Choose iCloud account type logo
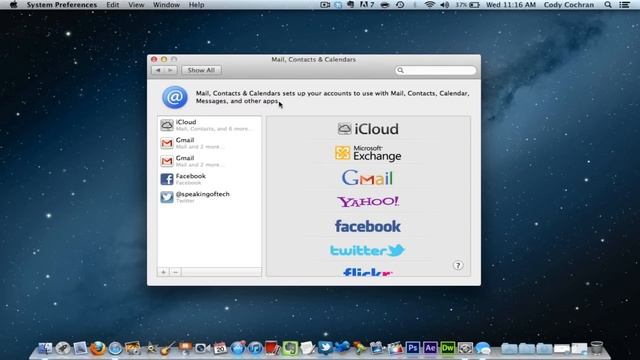The image size is (640, 360). point(368,129)
